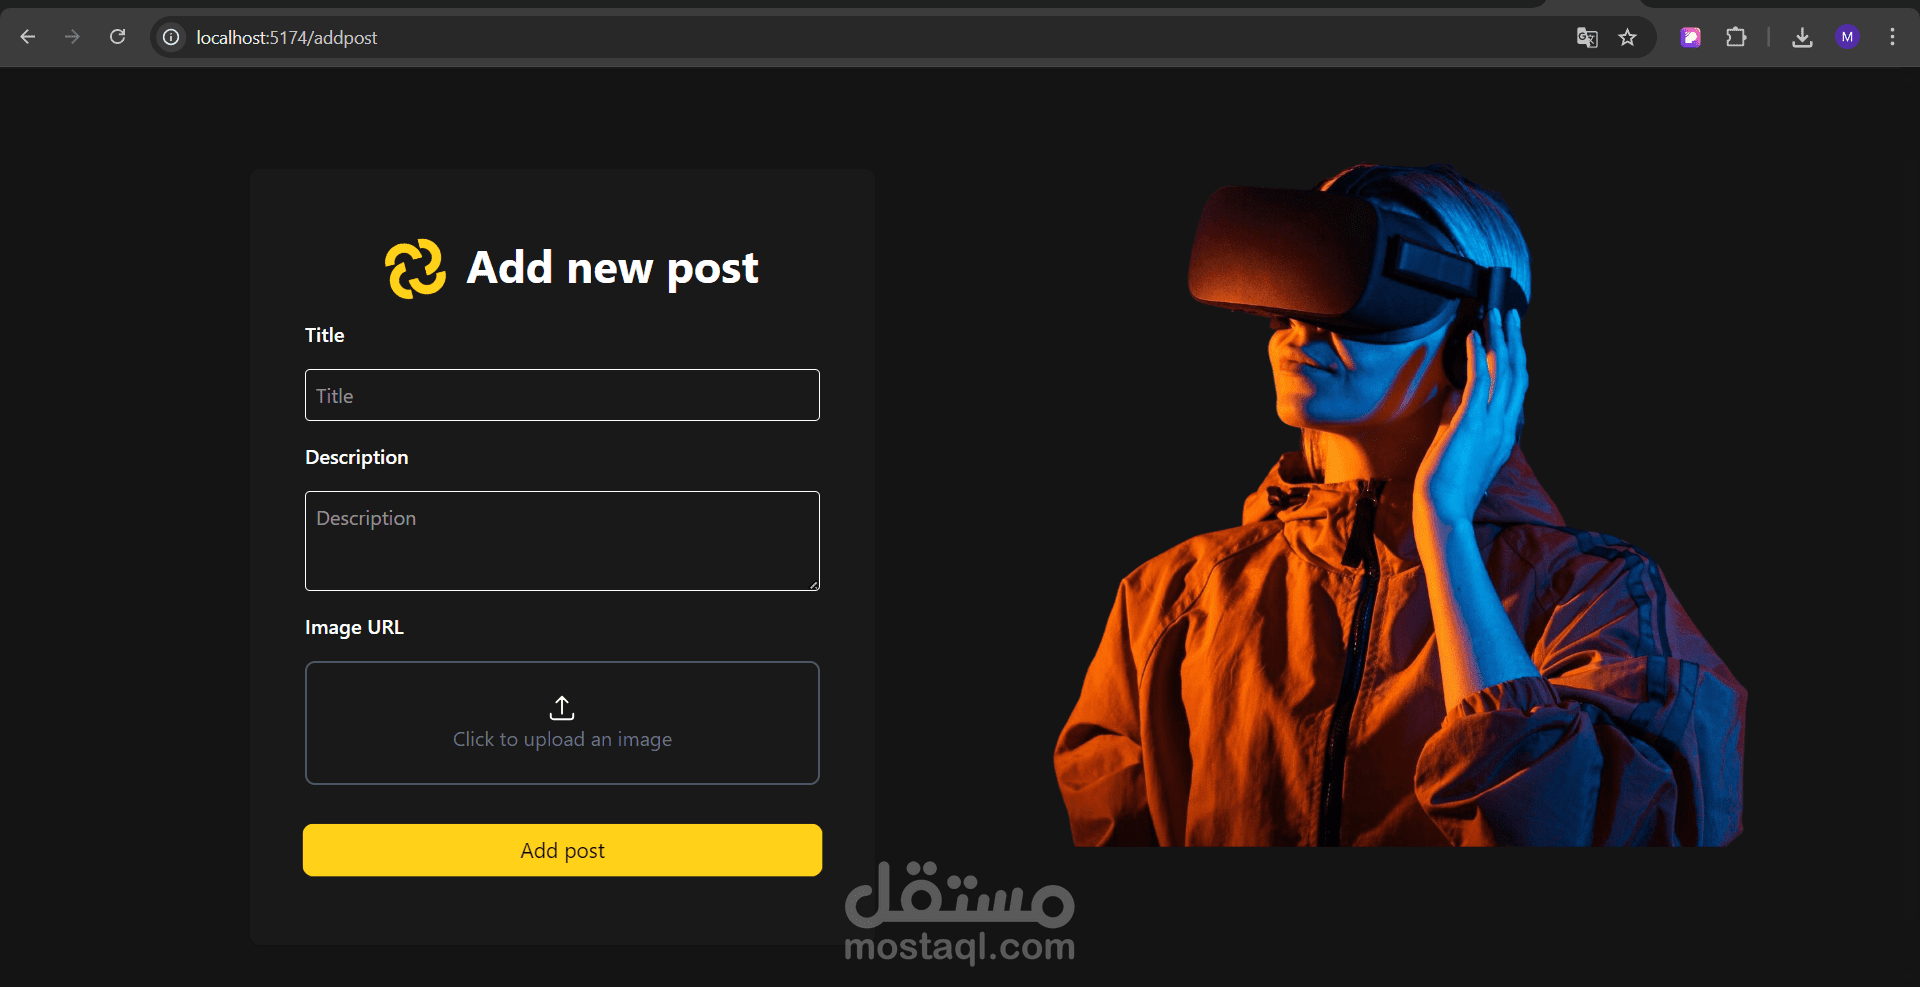
Task: Grab the Description textarea resize handle
Action: (x=814, y=585)
